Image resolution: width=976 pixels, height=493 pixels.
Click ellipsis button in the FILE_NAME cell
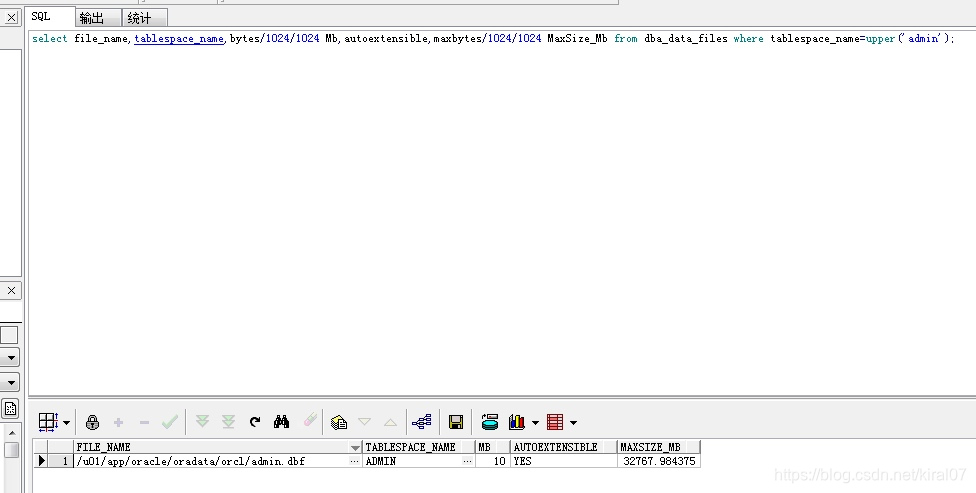point(354,461)
